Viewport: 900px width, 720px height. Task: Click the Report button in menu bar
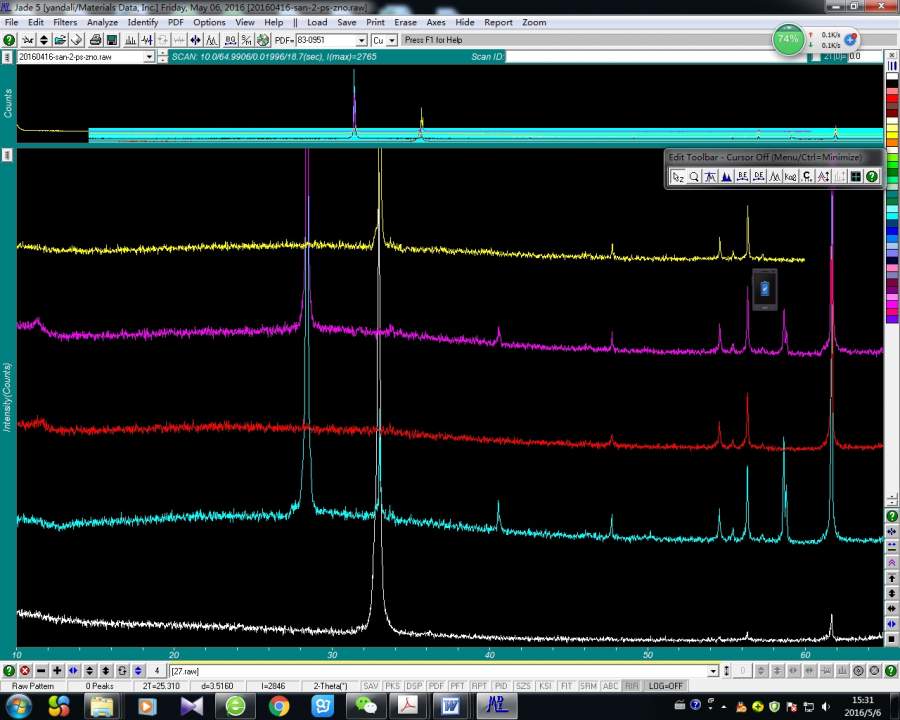[x=498, y=22]
